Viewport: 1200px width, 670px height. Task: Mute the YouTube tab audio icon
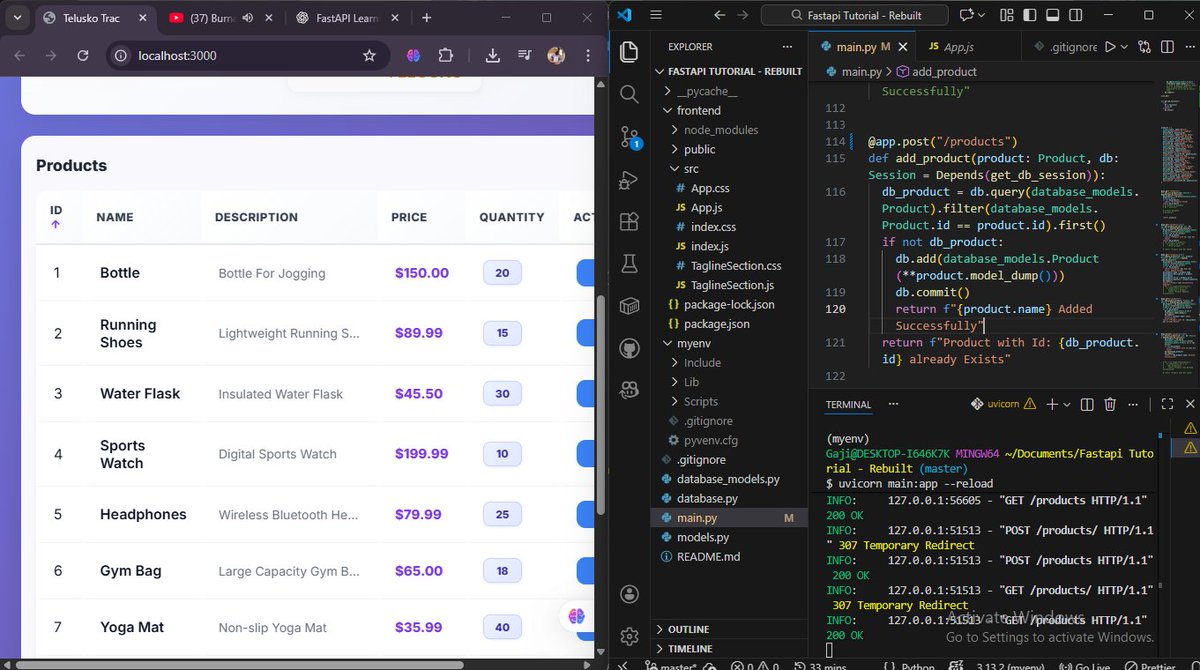246,17
